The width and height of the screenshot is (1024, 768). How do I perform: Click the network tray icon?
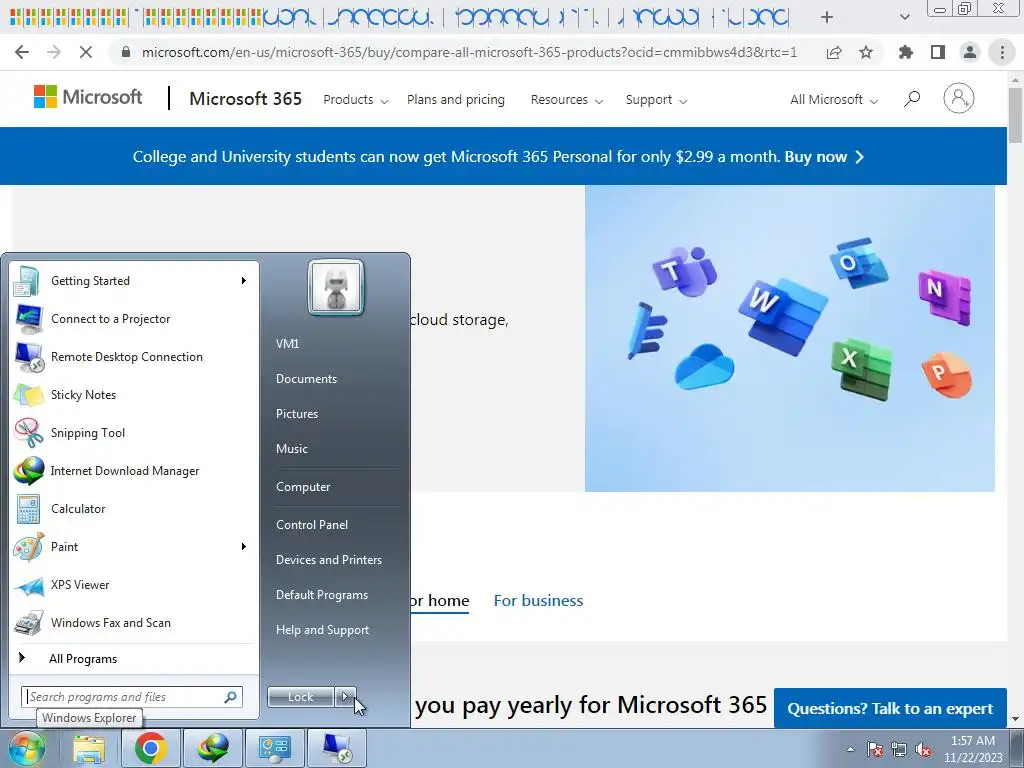899,750
